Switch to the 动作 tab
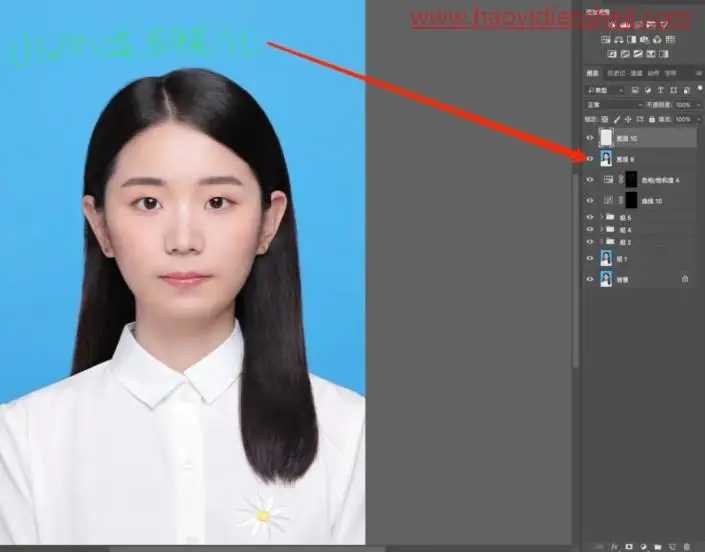The image size is (705, 552). 654,73
